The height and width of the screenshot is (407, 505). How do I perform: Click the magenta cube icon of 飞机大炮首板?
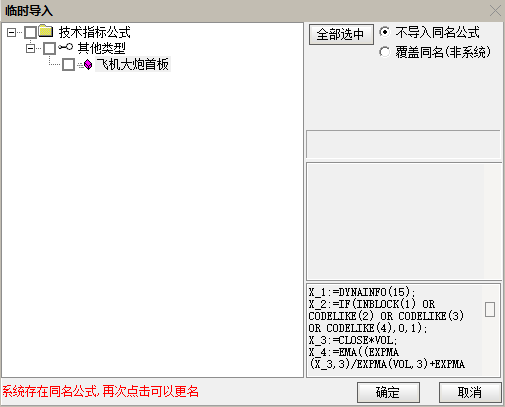[x=88, y=64]
